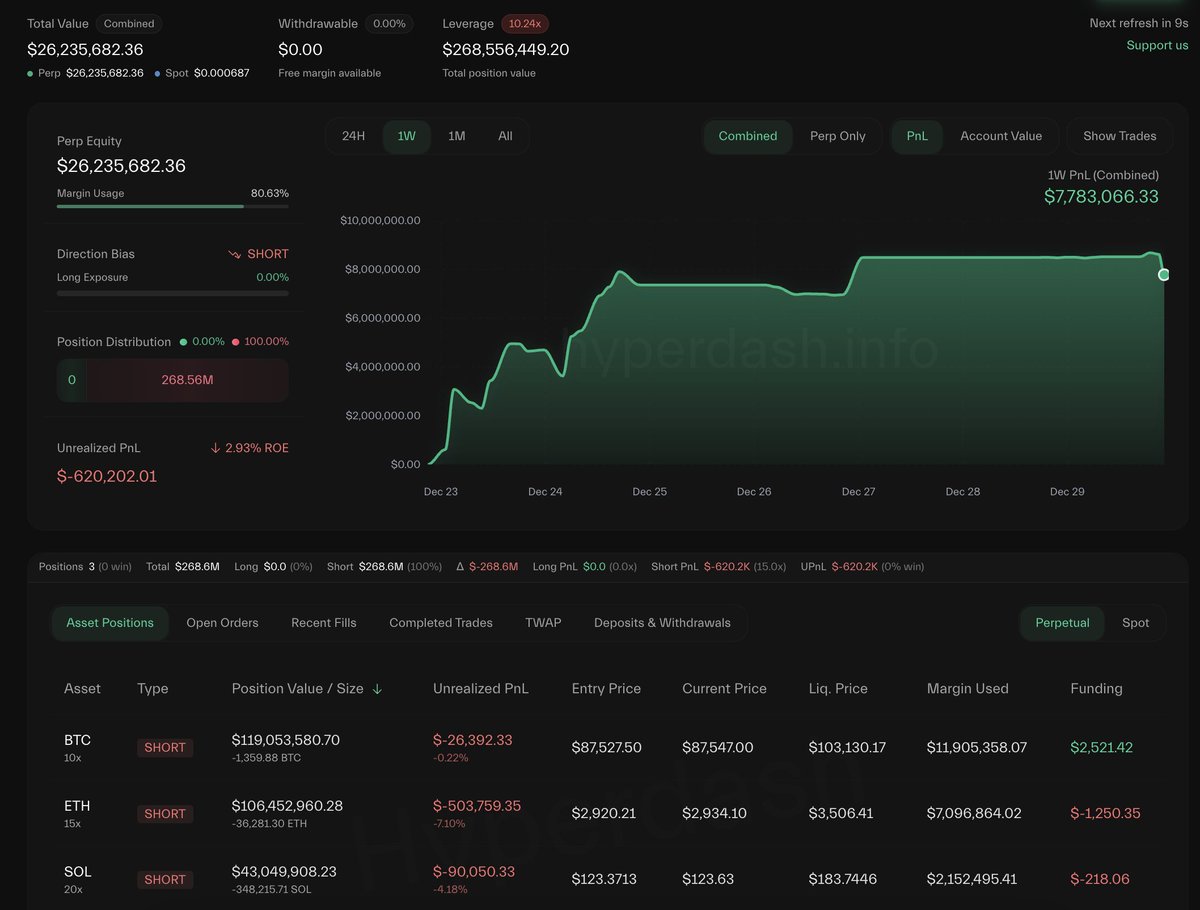Image resolution: width=1200 pixels, height=910 pixels.
Task: Select the 1M time range
Action: [456, 136]
